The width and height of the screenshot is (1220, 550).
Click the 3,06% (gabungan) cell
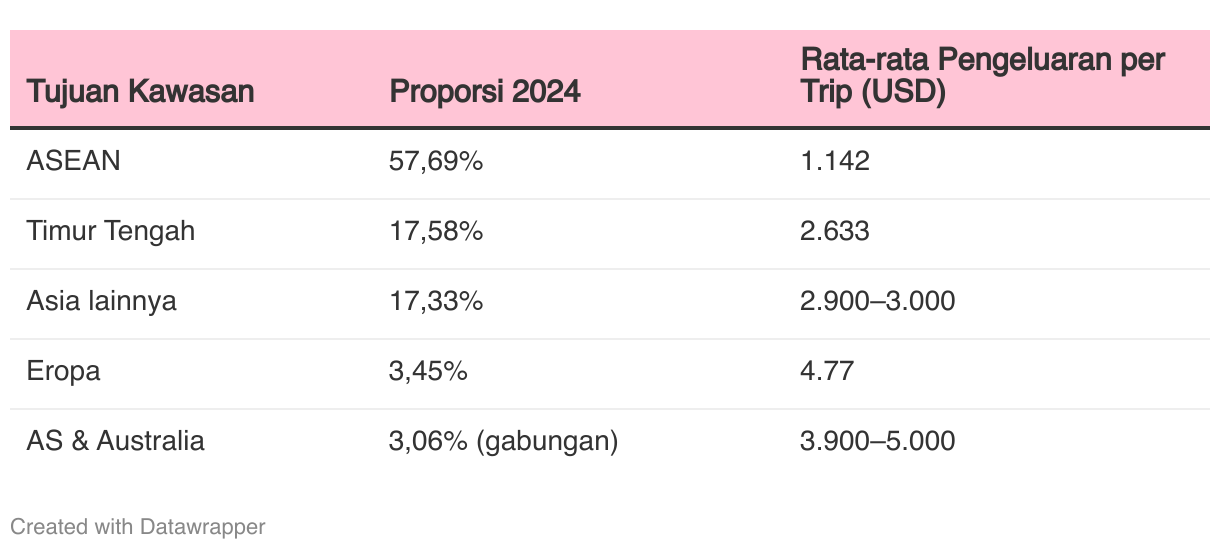(x=503, y=440)
